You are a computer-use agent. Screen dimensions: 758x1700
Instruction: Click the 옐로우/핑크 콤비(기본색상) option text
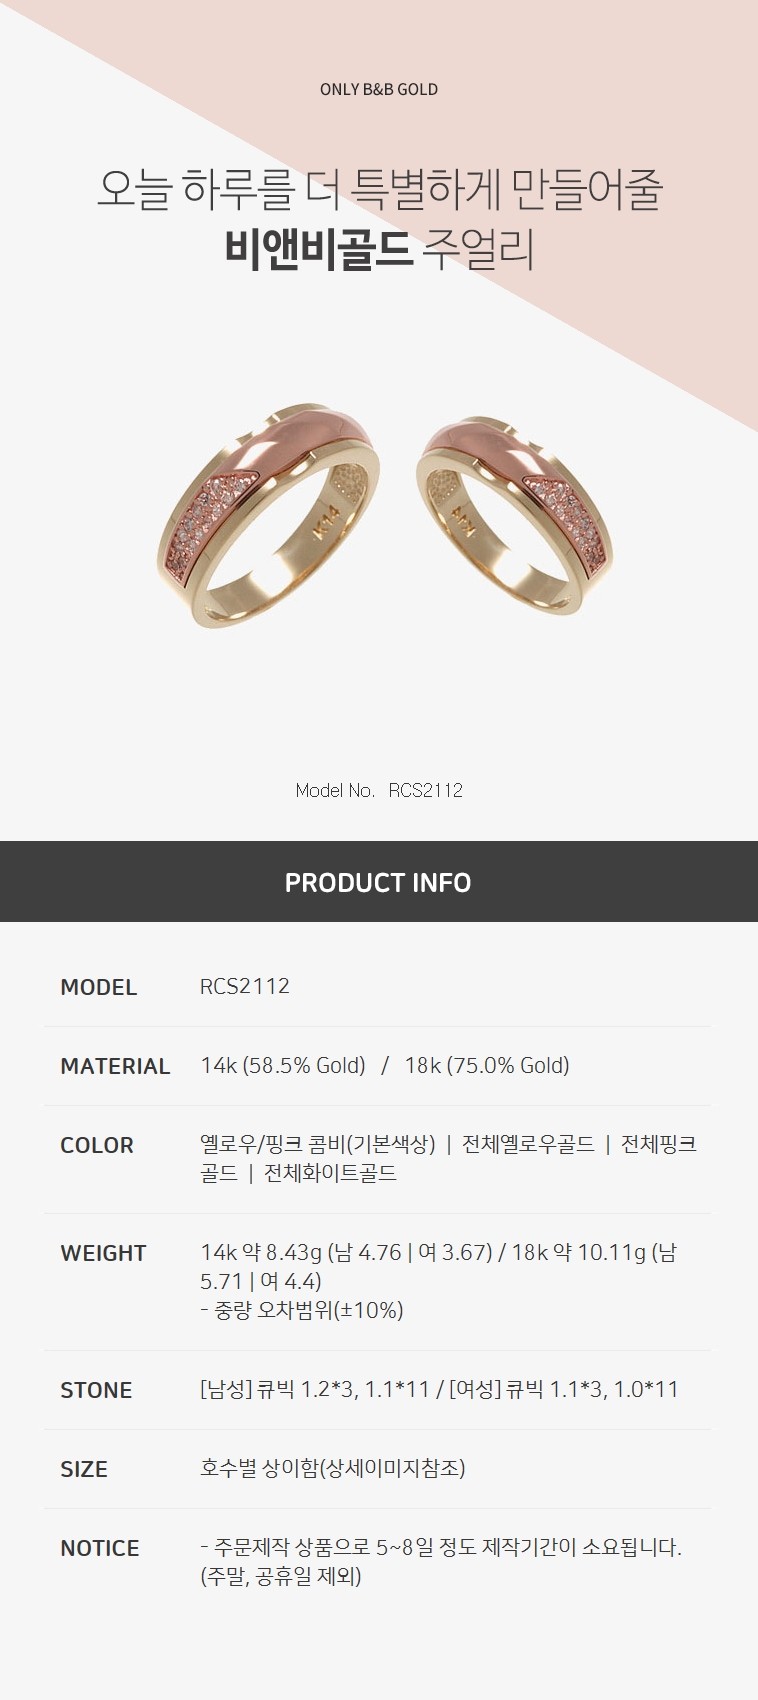pyautogui.click(x=318, y=1144)
